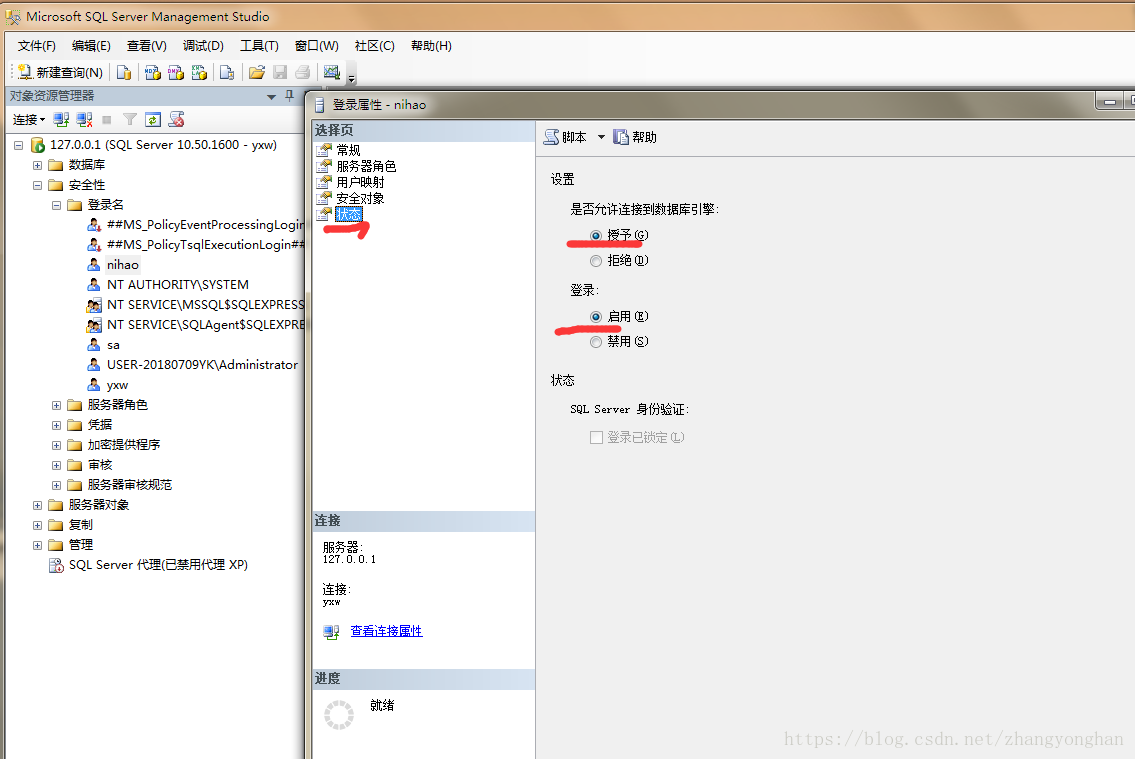
Task: Click the connect Object Explorer icon
Action: pos(61,119)
